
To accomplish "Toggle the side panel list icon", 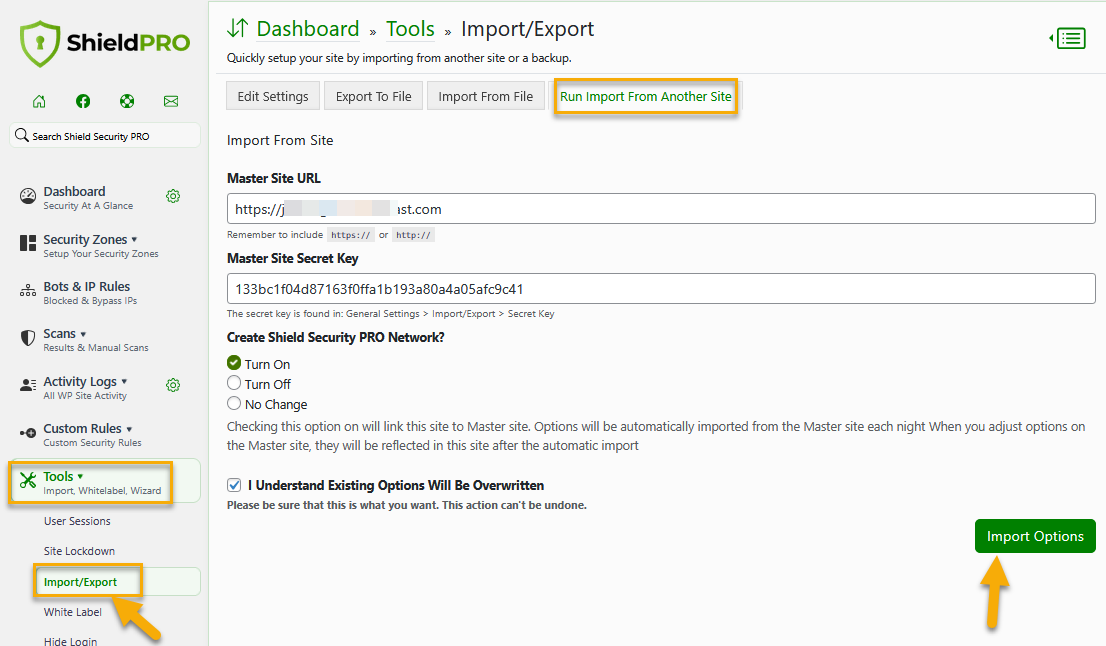I will [x=1068, y=38].
